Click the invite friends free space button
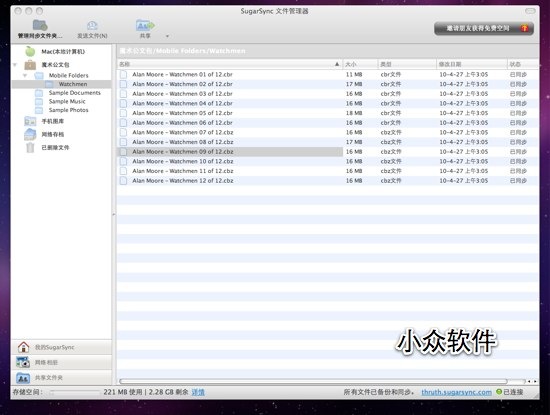The image size is (550, 415). (x=484, y=28)
